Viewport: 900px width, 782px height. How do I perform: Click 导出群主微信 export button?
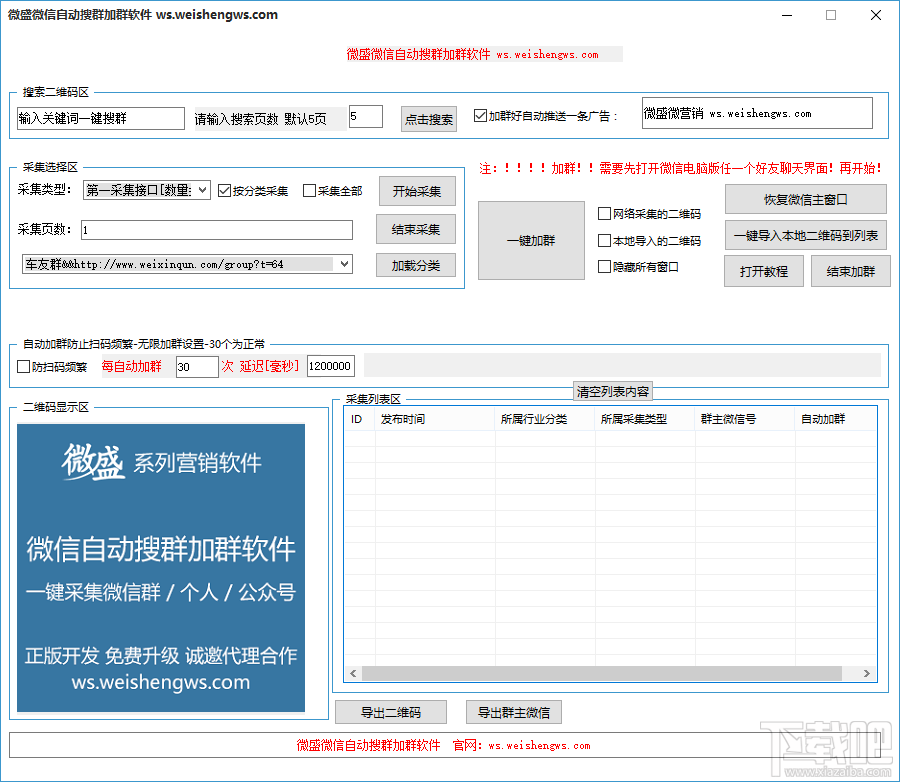click(x=514, y=713)
